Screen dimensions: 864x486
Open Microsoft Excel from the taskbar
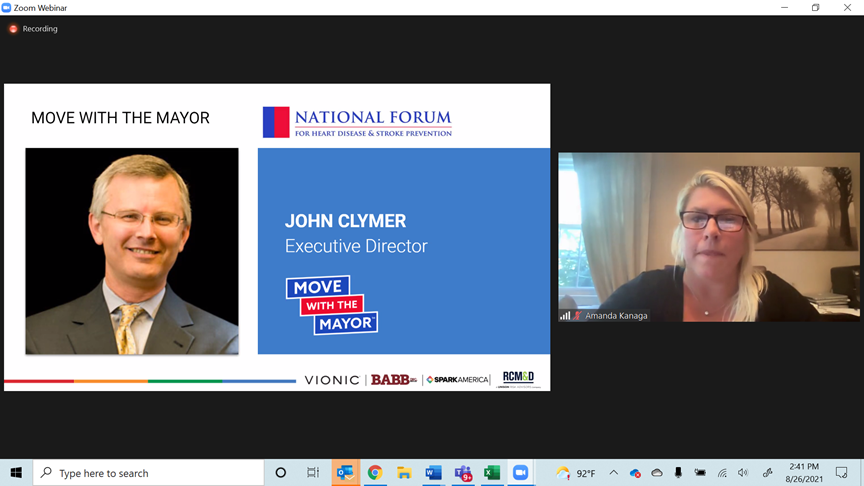[x=492, y=473]
